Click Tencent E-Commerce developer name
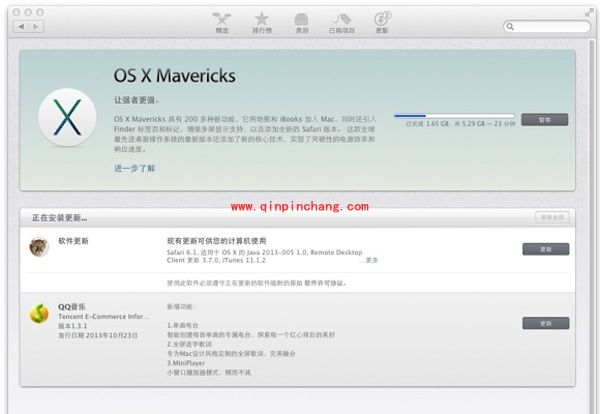 tap(103, 316)
